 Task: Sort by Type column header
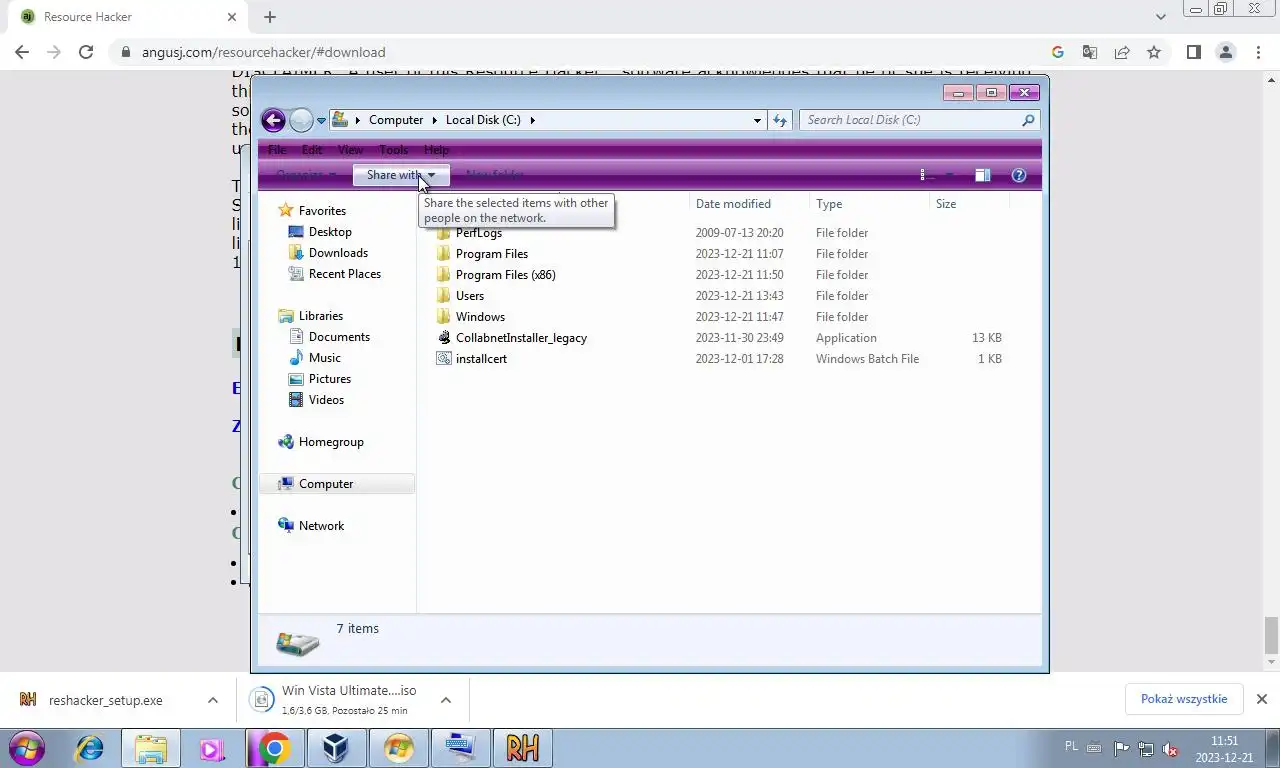tap(869, 204)
